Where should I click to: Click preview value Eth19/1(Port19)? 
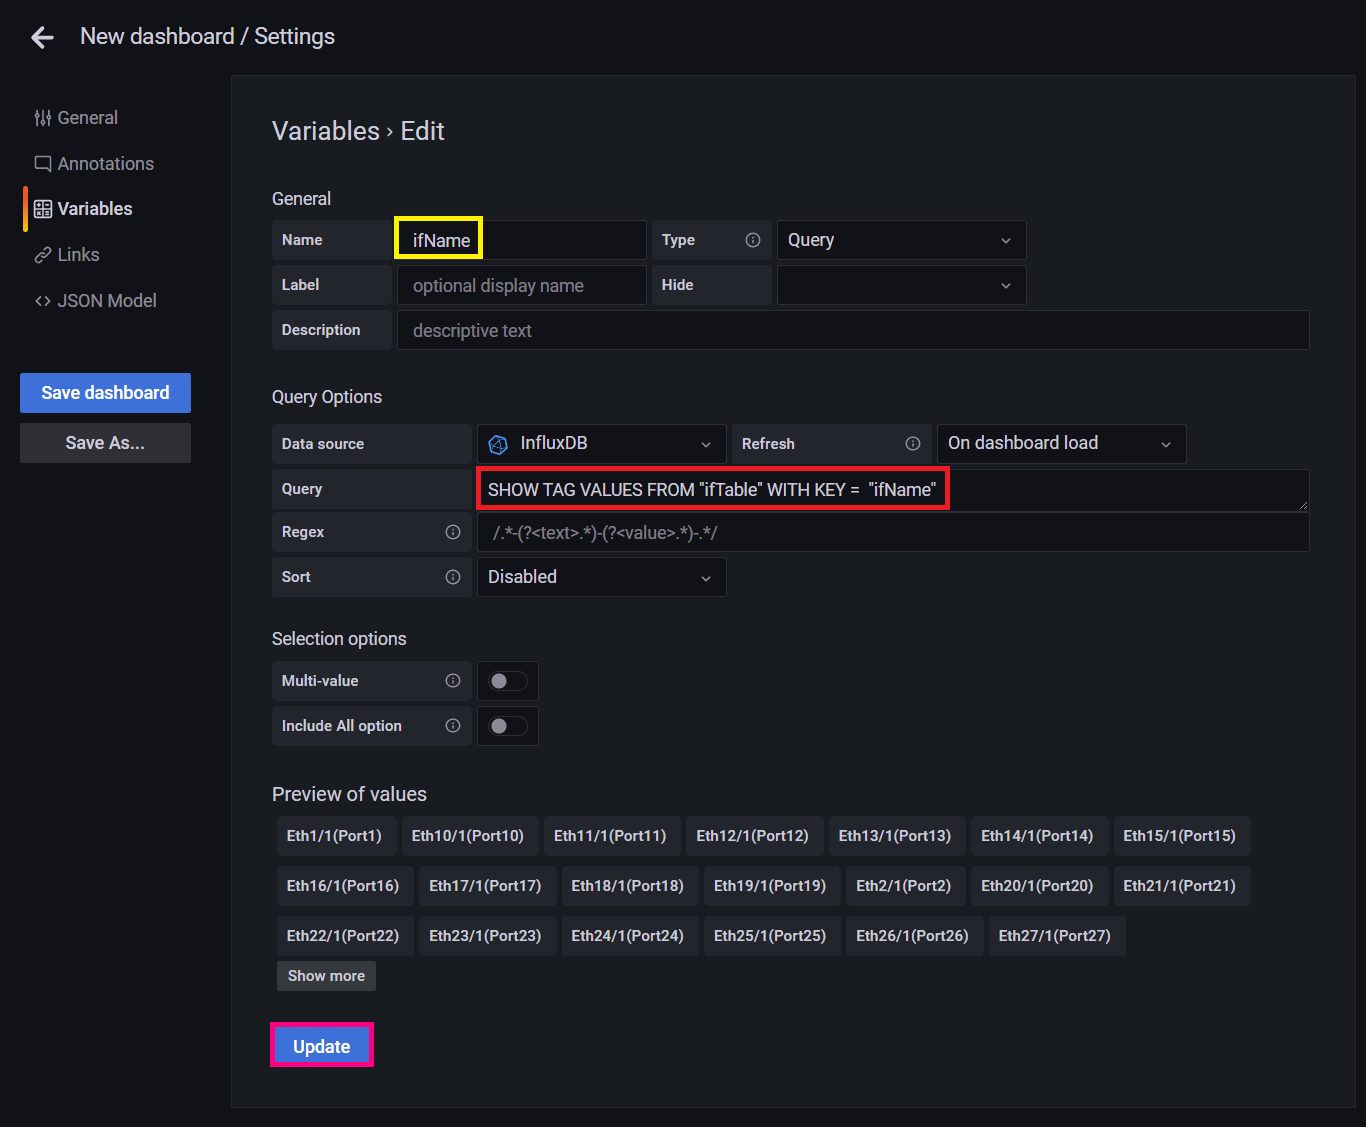(x=770, y=886)
